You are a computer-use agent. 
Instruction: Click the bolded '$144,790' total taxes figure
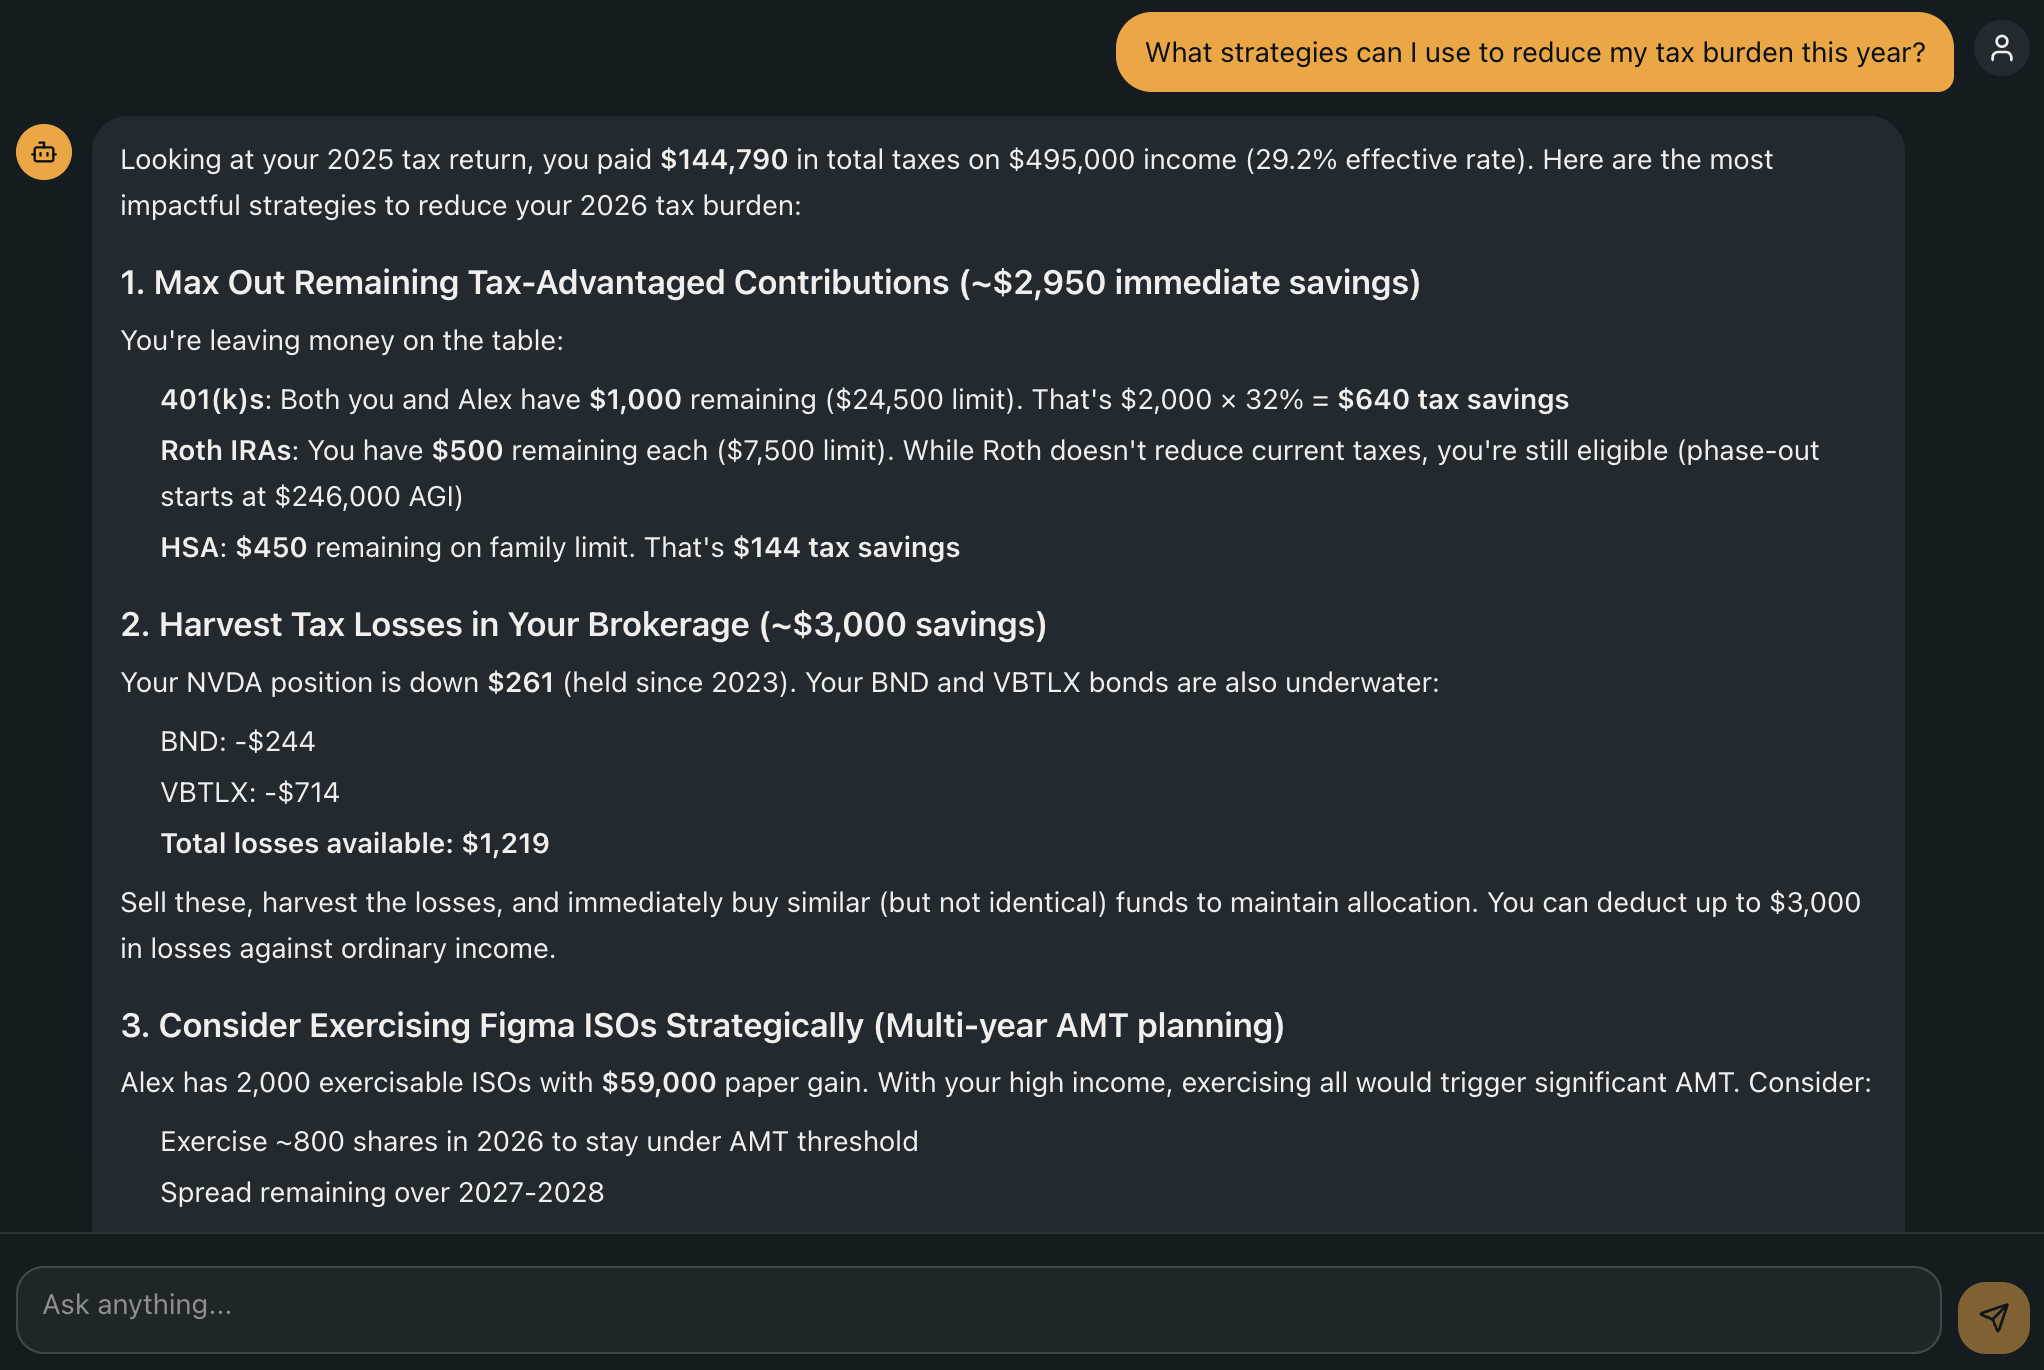point(722,159)
